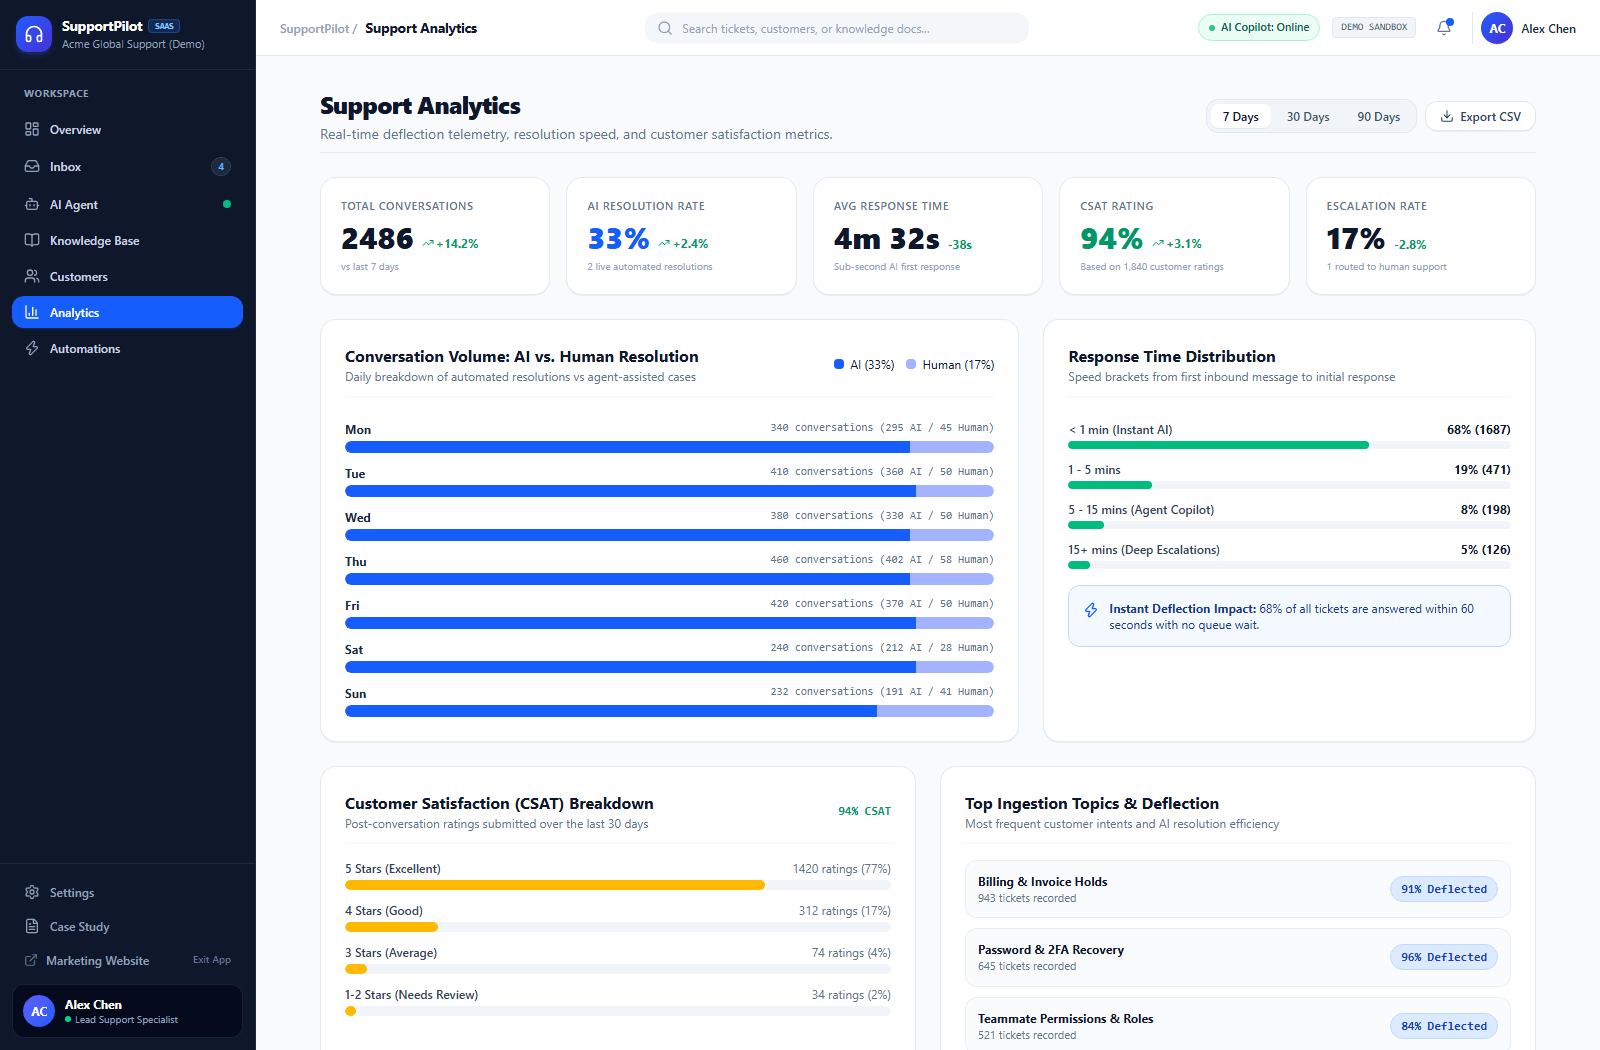Click the AI Agent green status dot
Screen dimensions: 1600x1050
pyautogui.click(x=227, y=204)
